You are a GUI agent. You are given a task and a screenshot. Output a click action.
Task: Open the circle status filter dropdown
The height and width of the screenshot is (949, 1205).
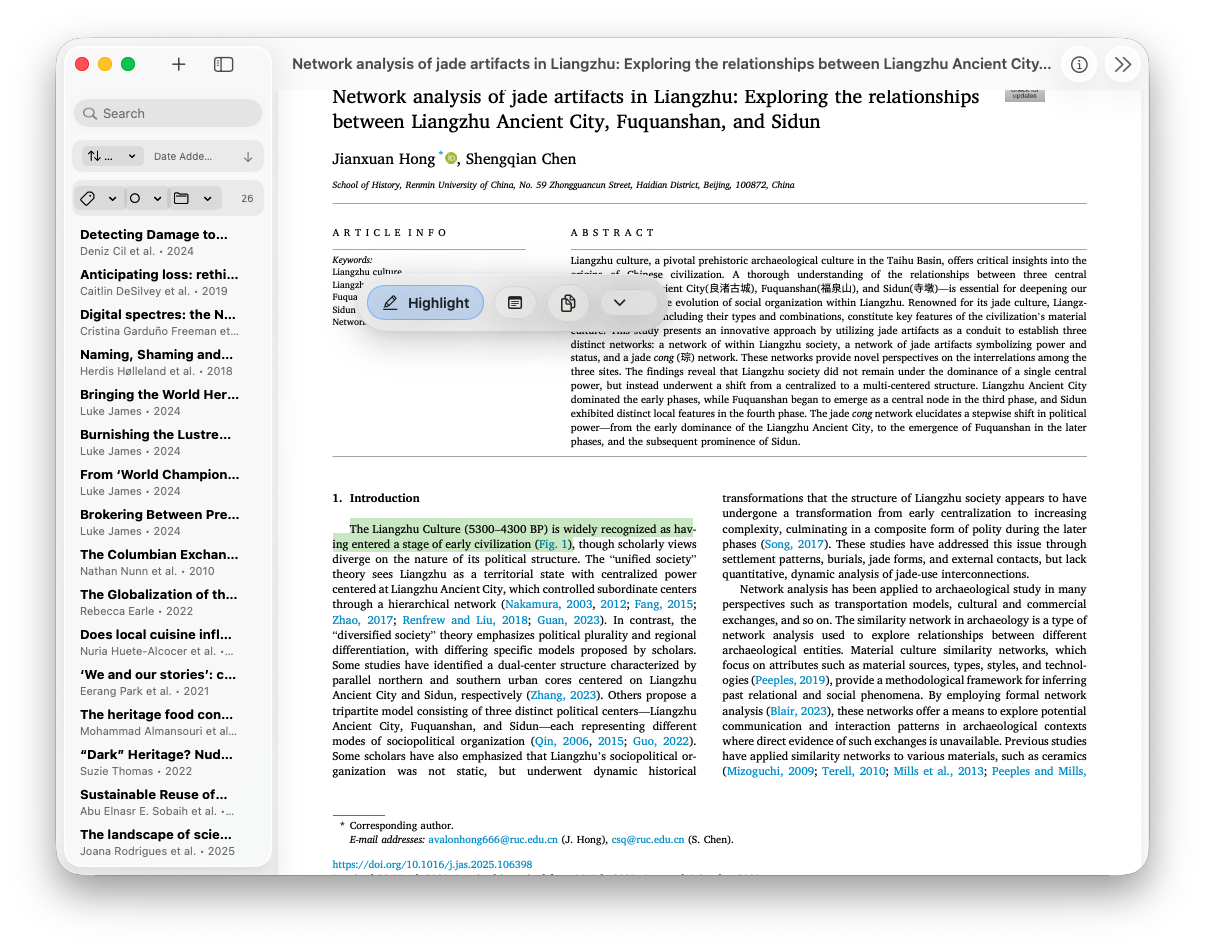[x=142, y=198]
